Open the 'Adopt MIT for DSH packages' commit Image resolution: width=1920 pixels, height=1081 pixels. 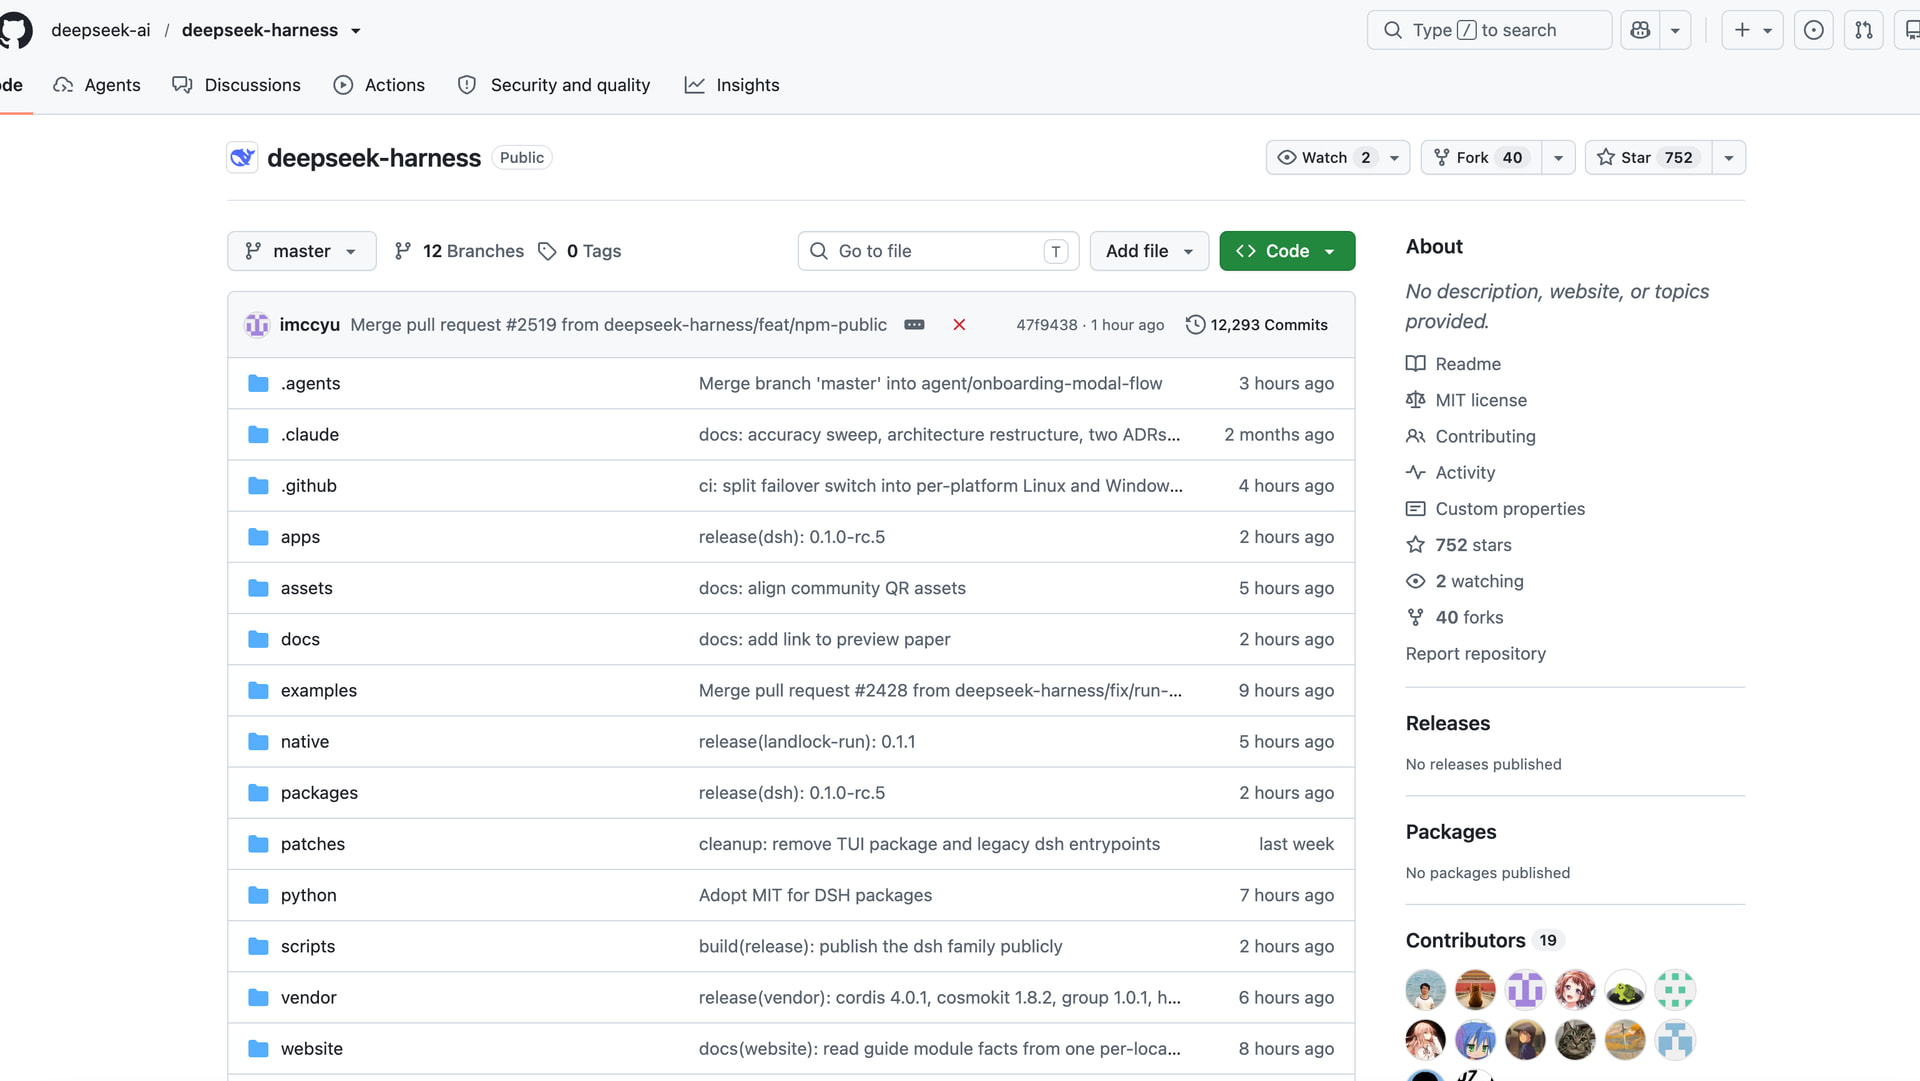(x=815, y=895)
